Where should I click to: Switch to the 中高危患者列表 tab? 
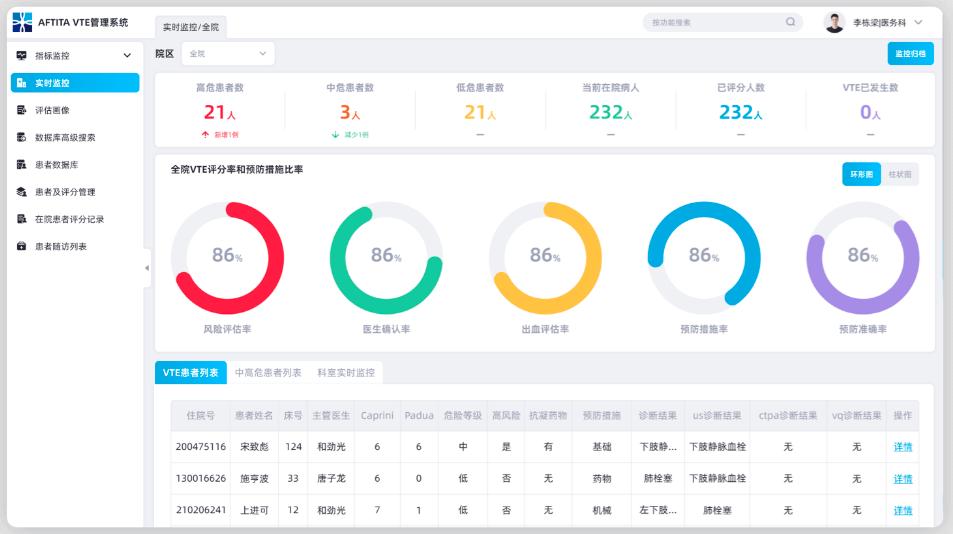coord(267,373)
